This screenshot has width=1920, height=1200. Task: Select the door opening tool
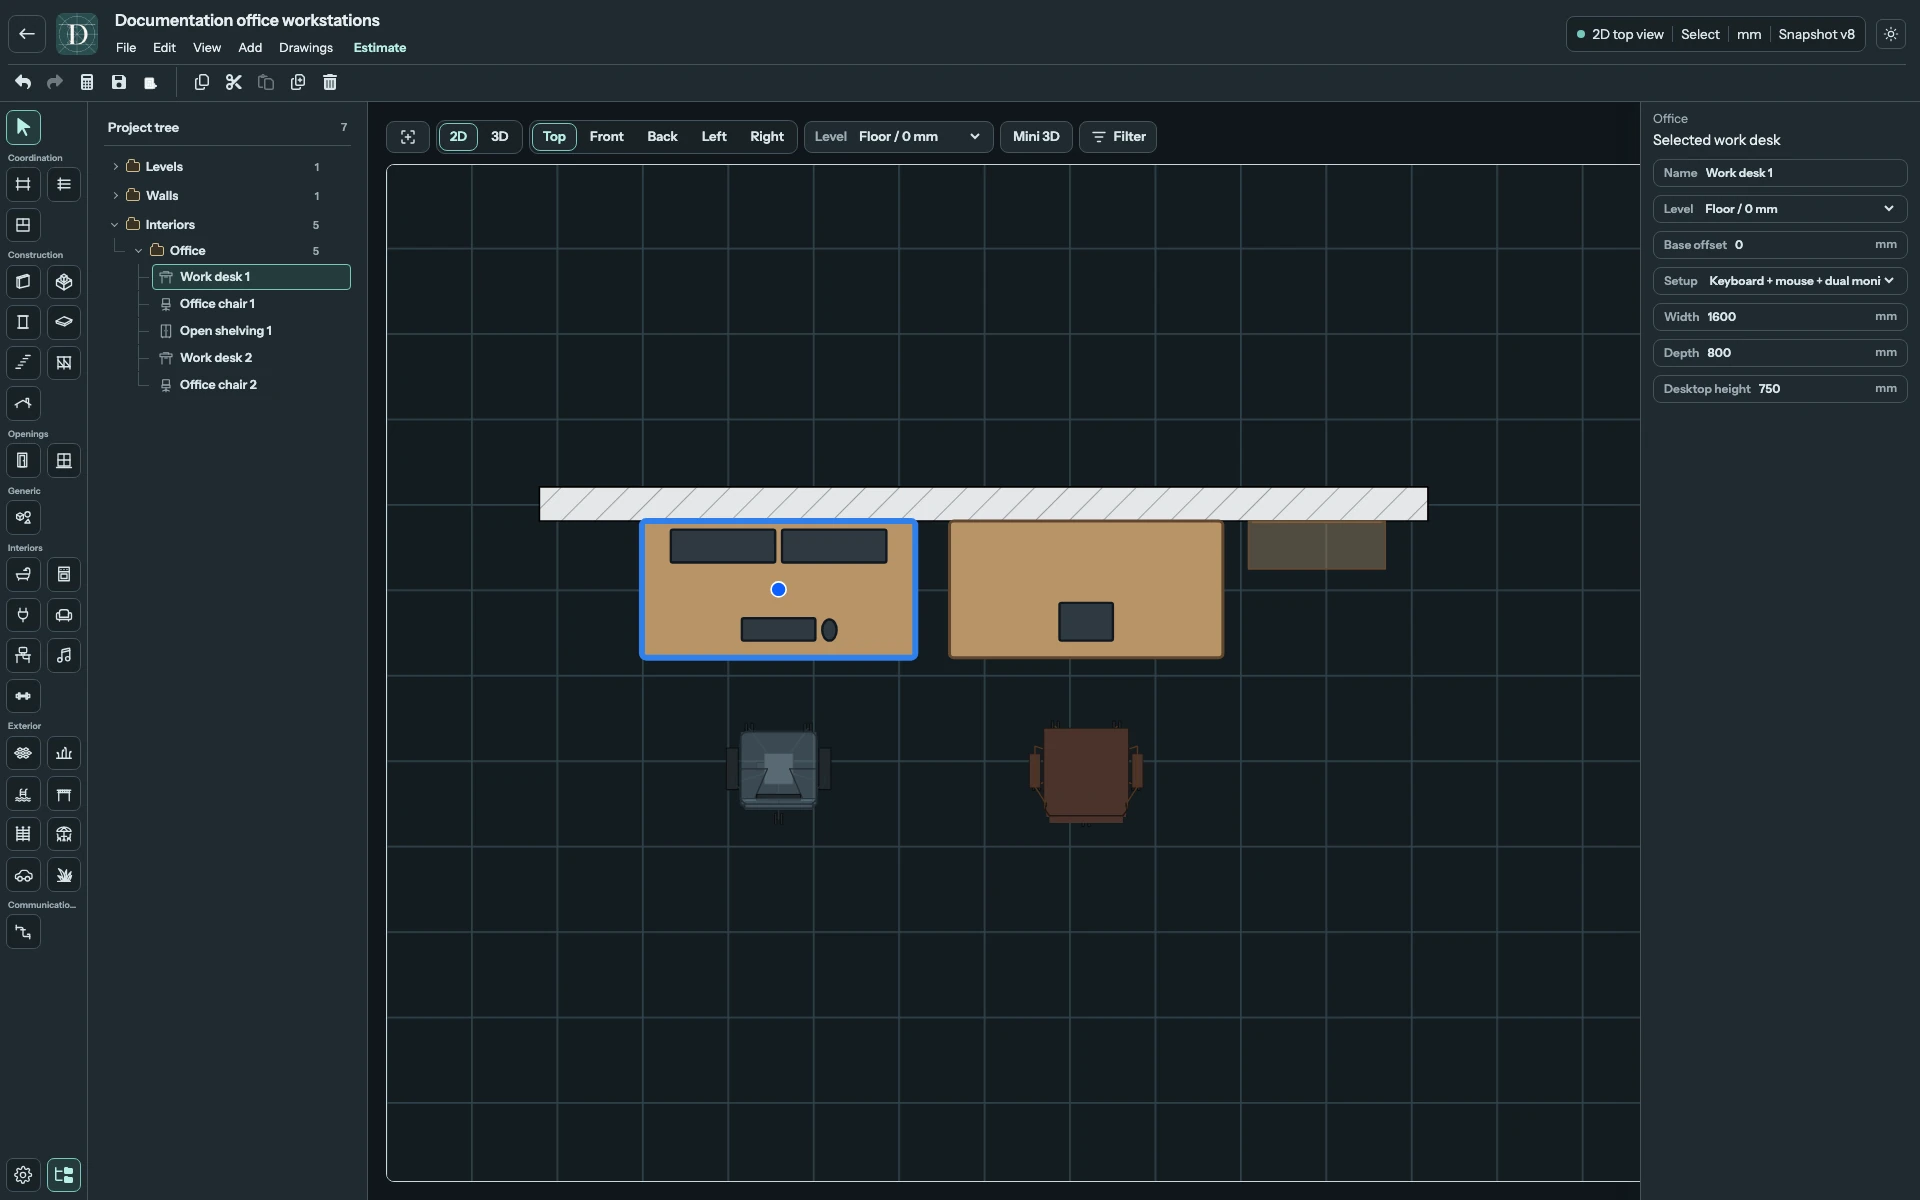pos(23,461)
